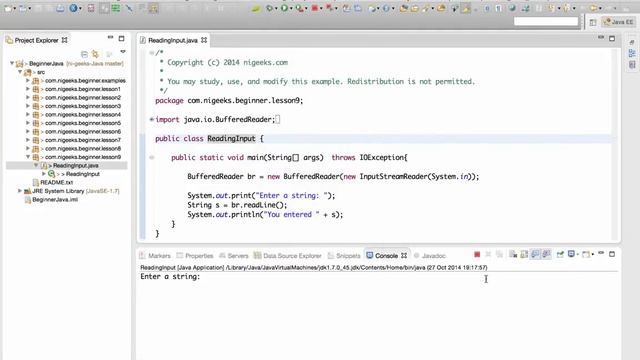Select BeginnerJava.iml file
Screen dimensions: 640x360
click(x=55, y=200)
